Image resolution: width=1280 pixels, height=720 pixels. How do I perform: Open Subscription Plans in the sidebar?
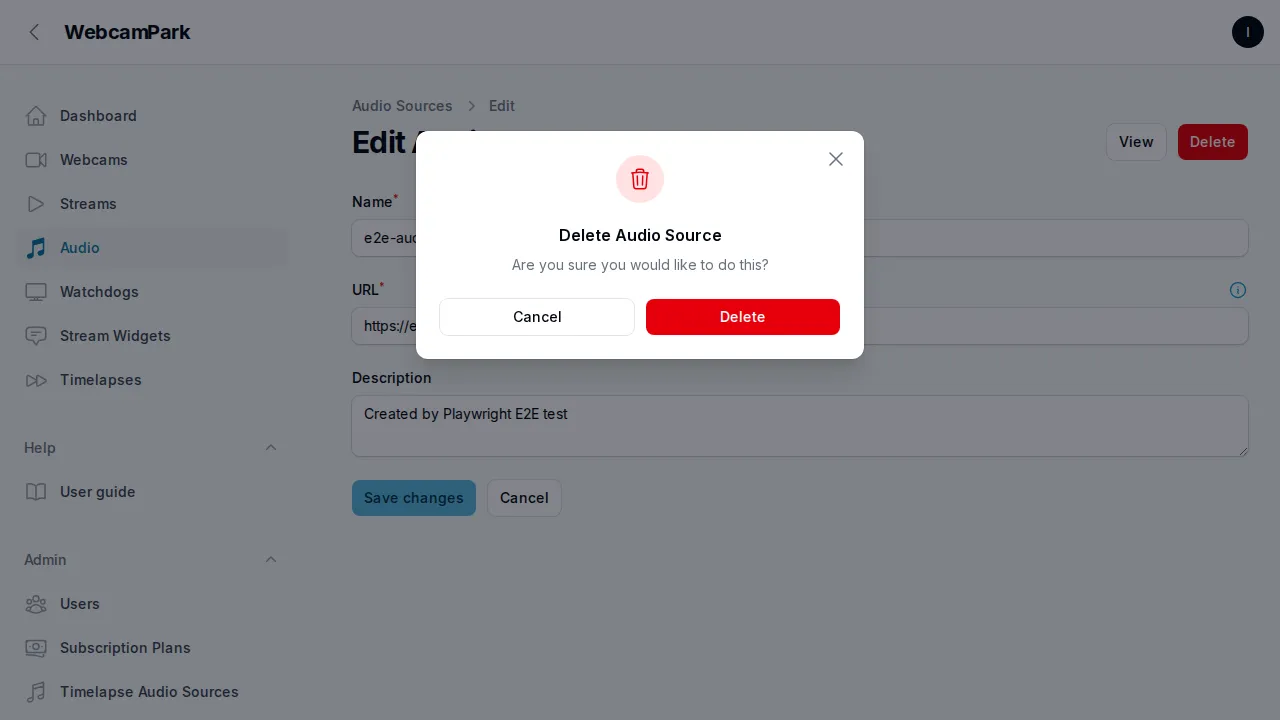tap(152, 648)
